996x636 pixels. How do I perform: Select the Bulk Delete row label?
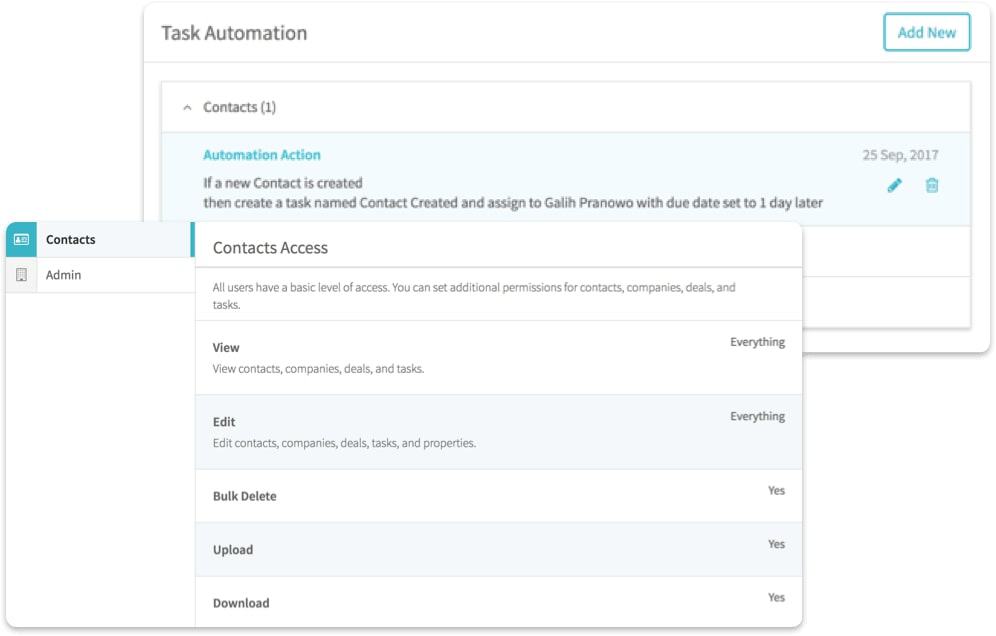(x=245, y=496)
